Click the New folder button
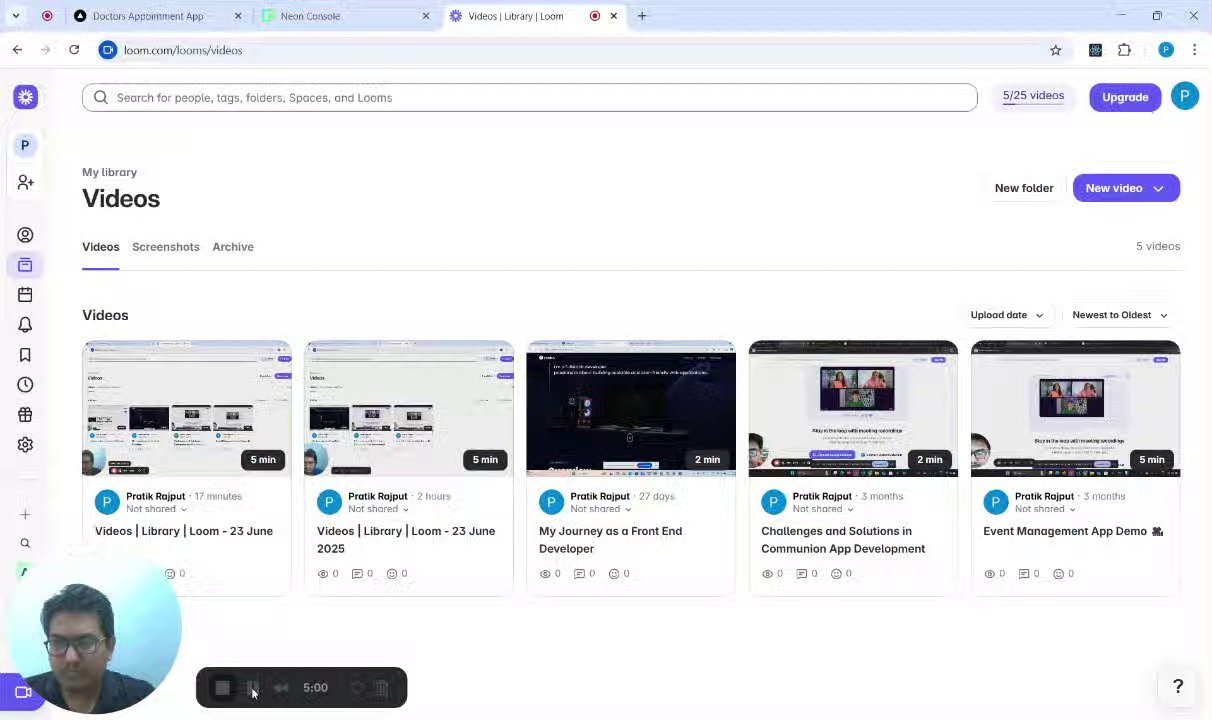Screen dimensions: 1212x720 [x=1024, y=188]
